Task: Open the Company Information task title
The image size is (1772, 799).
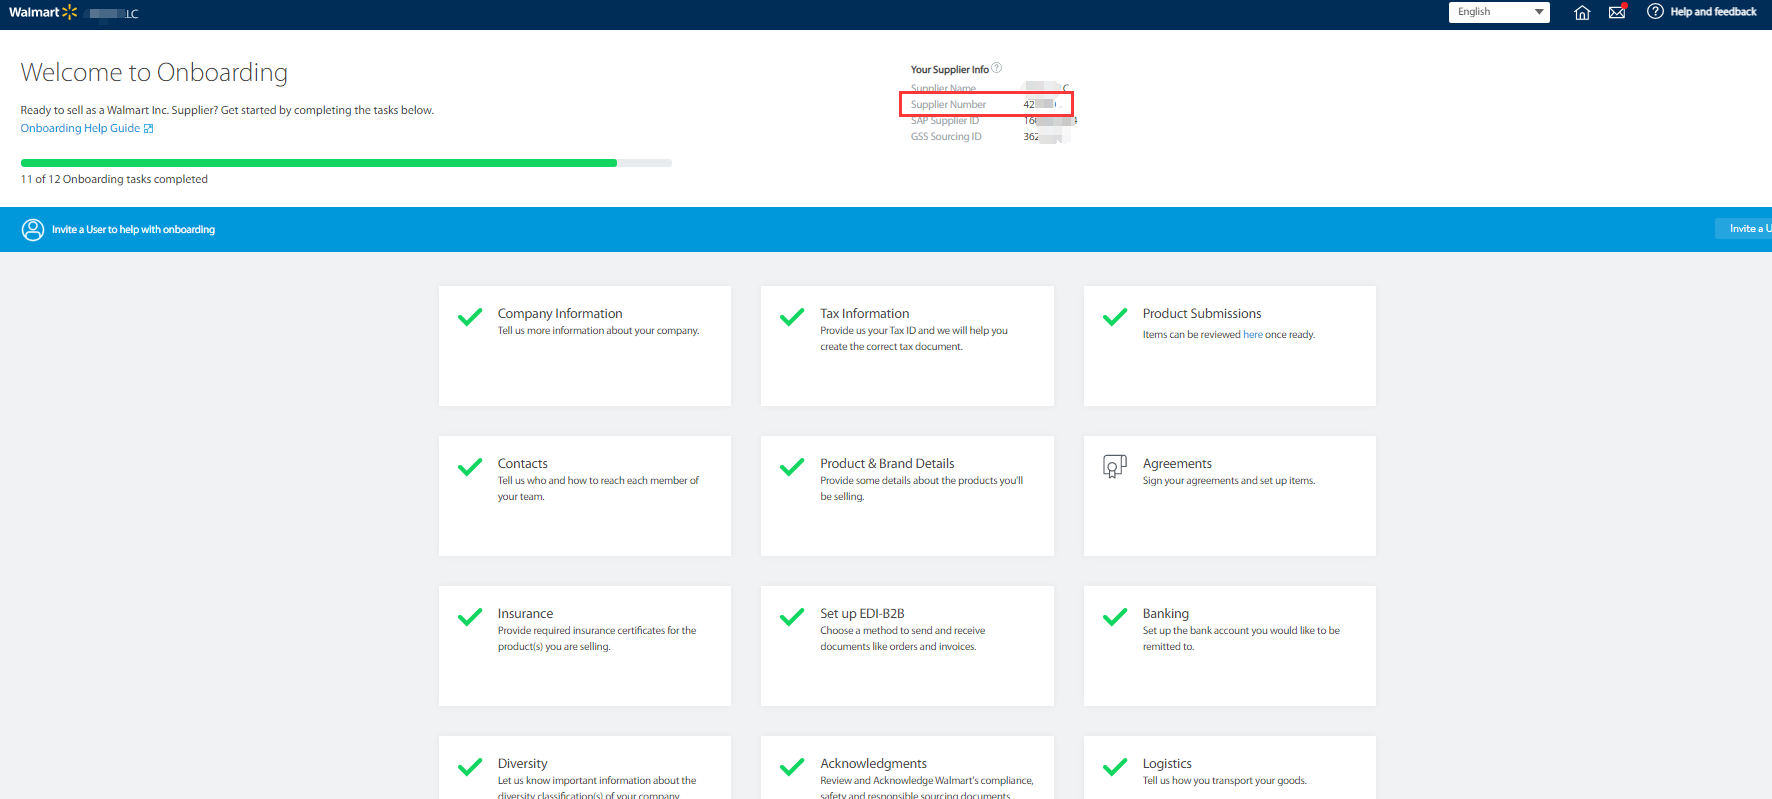Action: (560, 314)
